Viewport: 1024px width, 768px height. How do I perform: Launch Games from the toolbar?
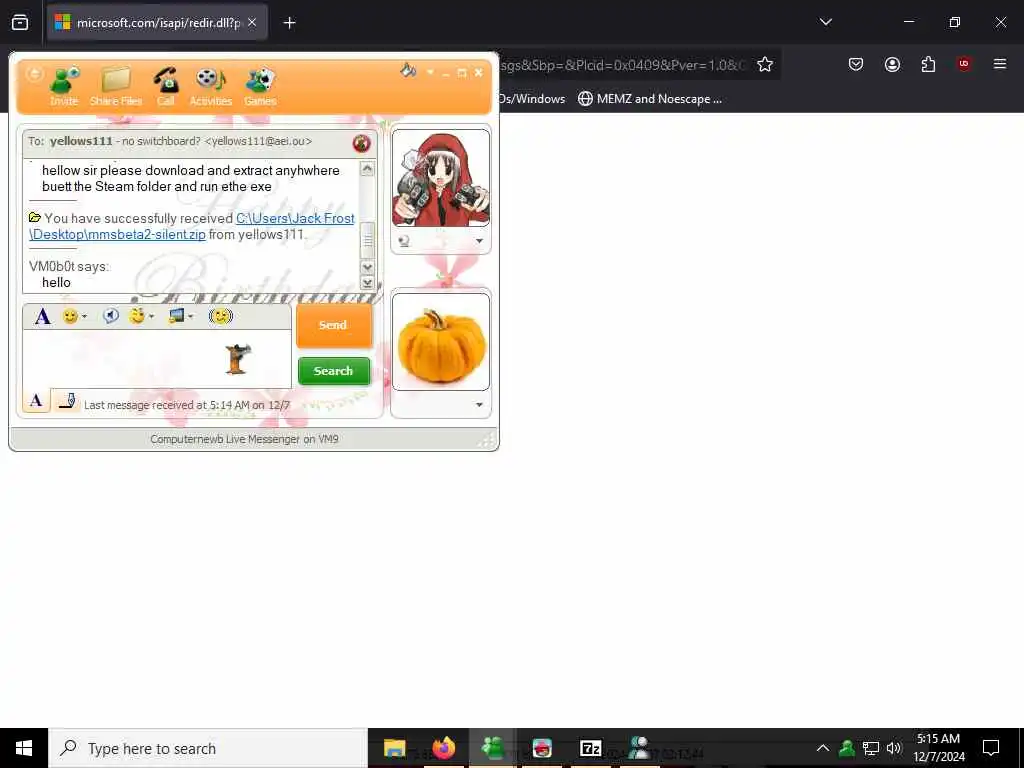tap(260, 86)
